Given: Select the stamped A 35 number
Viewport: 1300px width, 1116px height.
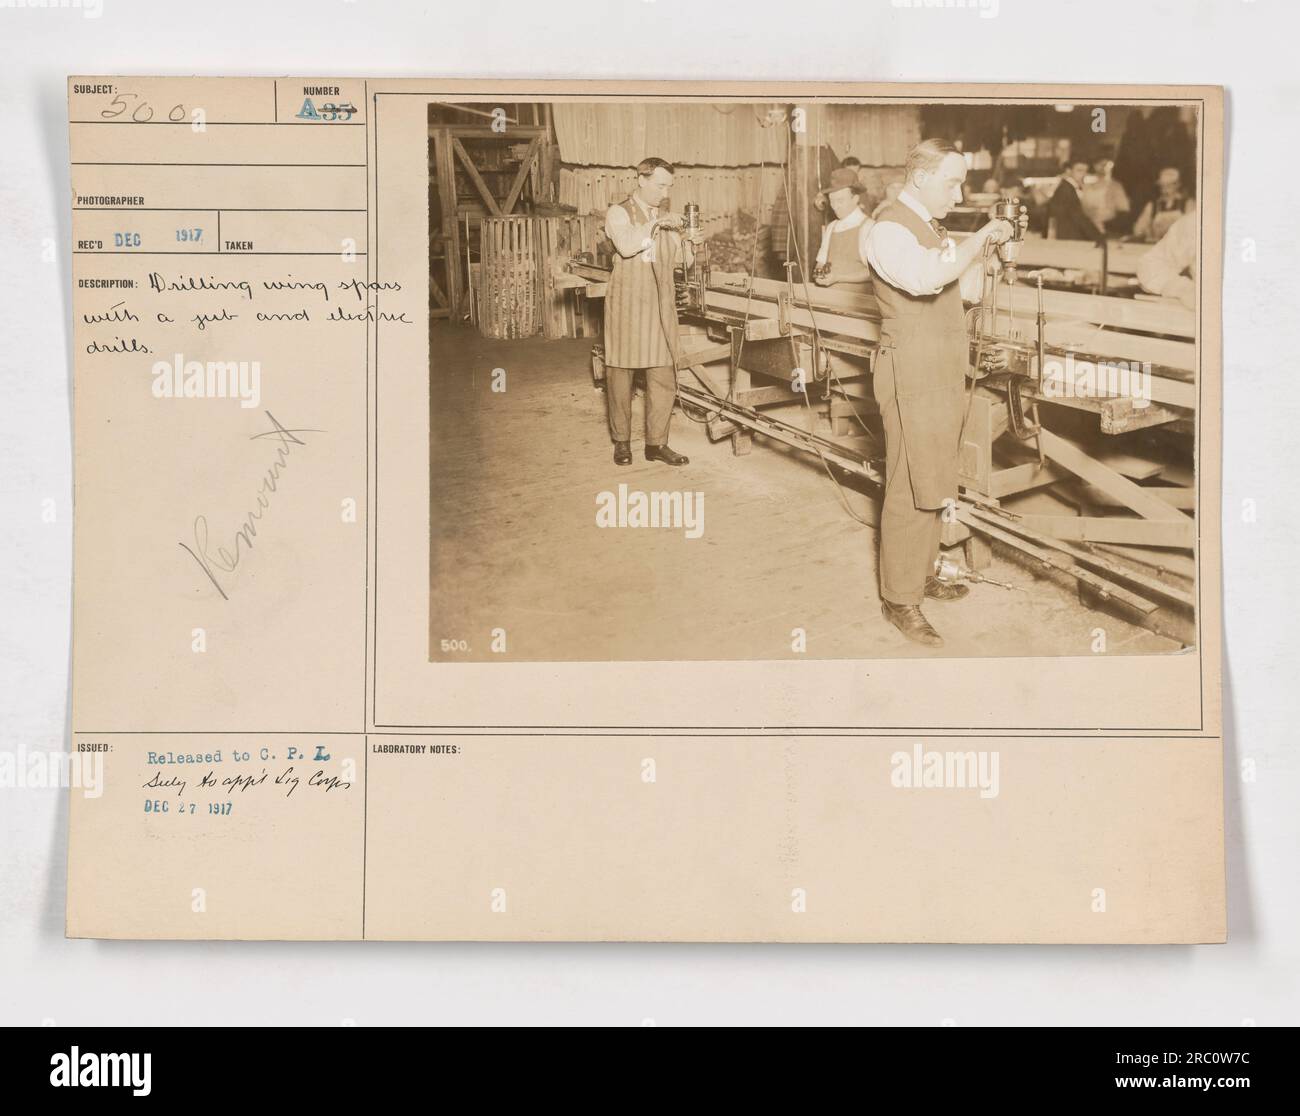Looking at the screenshot, I should [327, 111].
